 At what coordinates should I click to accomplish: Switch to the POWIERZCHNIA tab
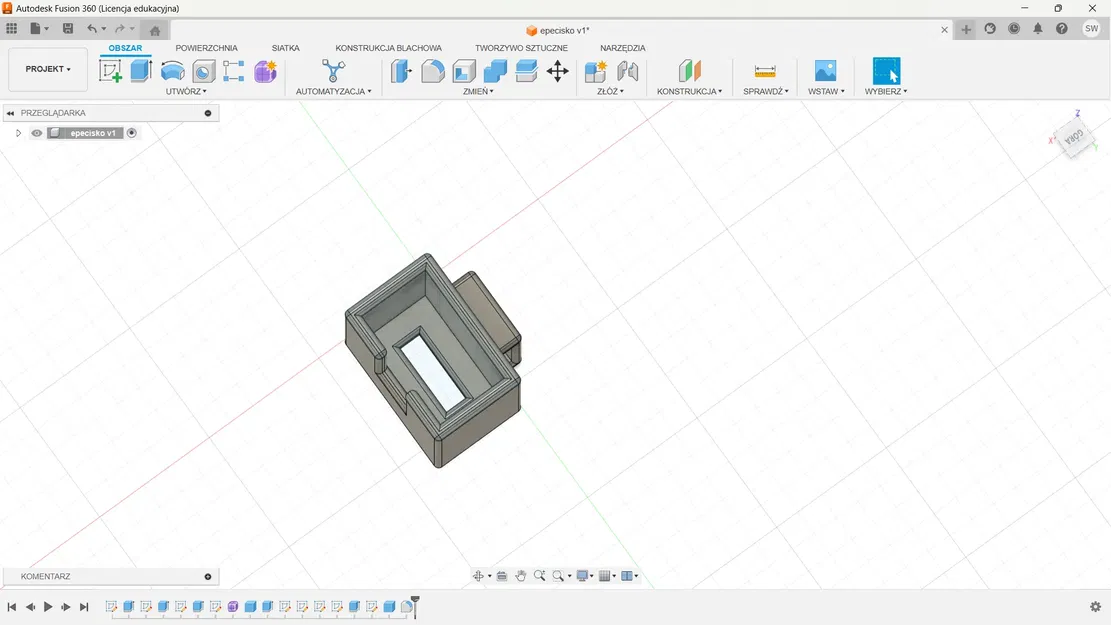click(206, 48)
